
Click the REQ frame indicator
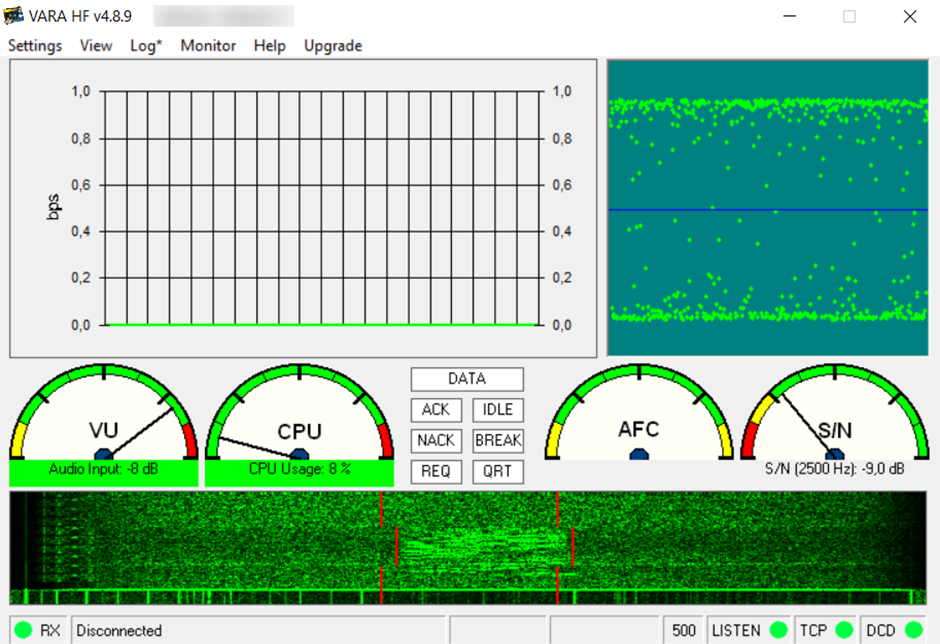click(436, 471)
